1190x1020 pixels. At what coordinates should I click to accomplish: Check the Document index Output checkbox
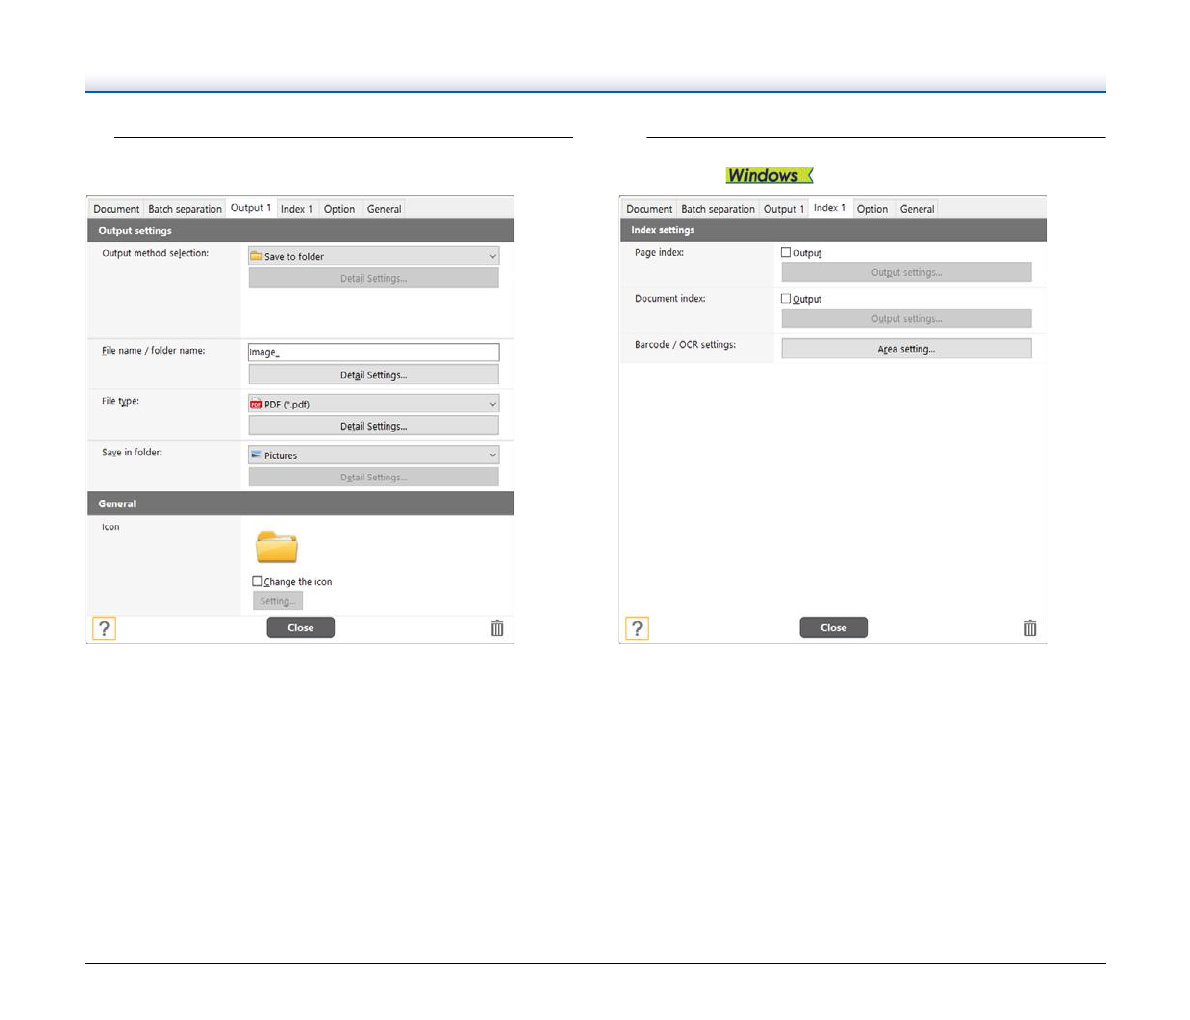tap(786, 299)
